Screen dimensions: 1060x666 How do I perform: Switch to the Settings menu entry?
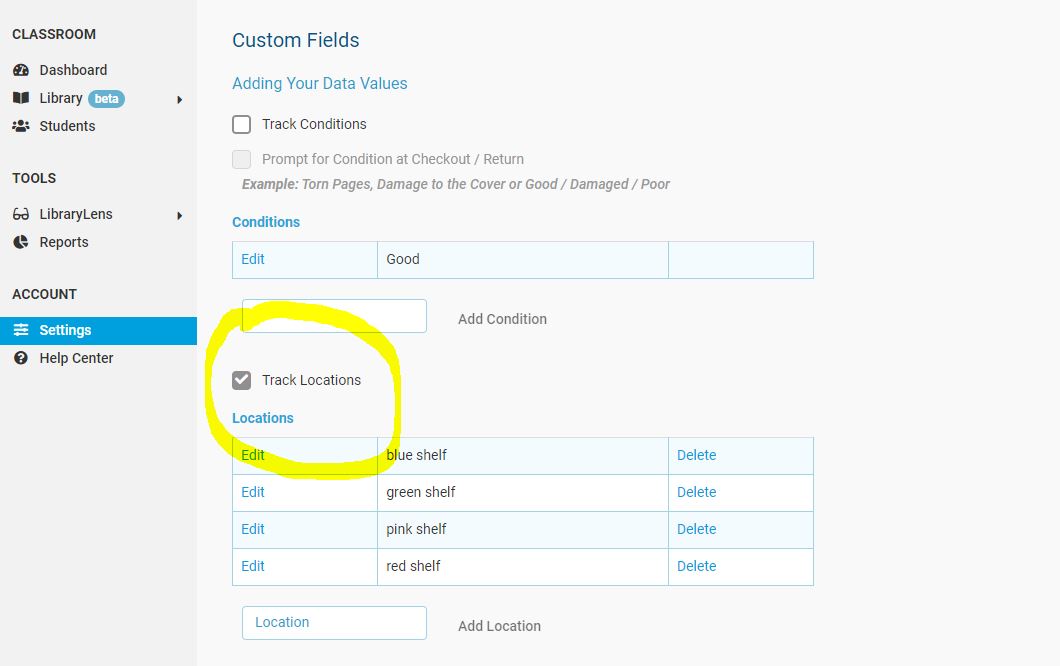coord(63,329)
